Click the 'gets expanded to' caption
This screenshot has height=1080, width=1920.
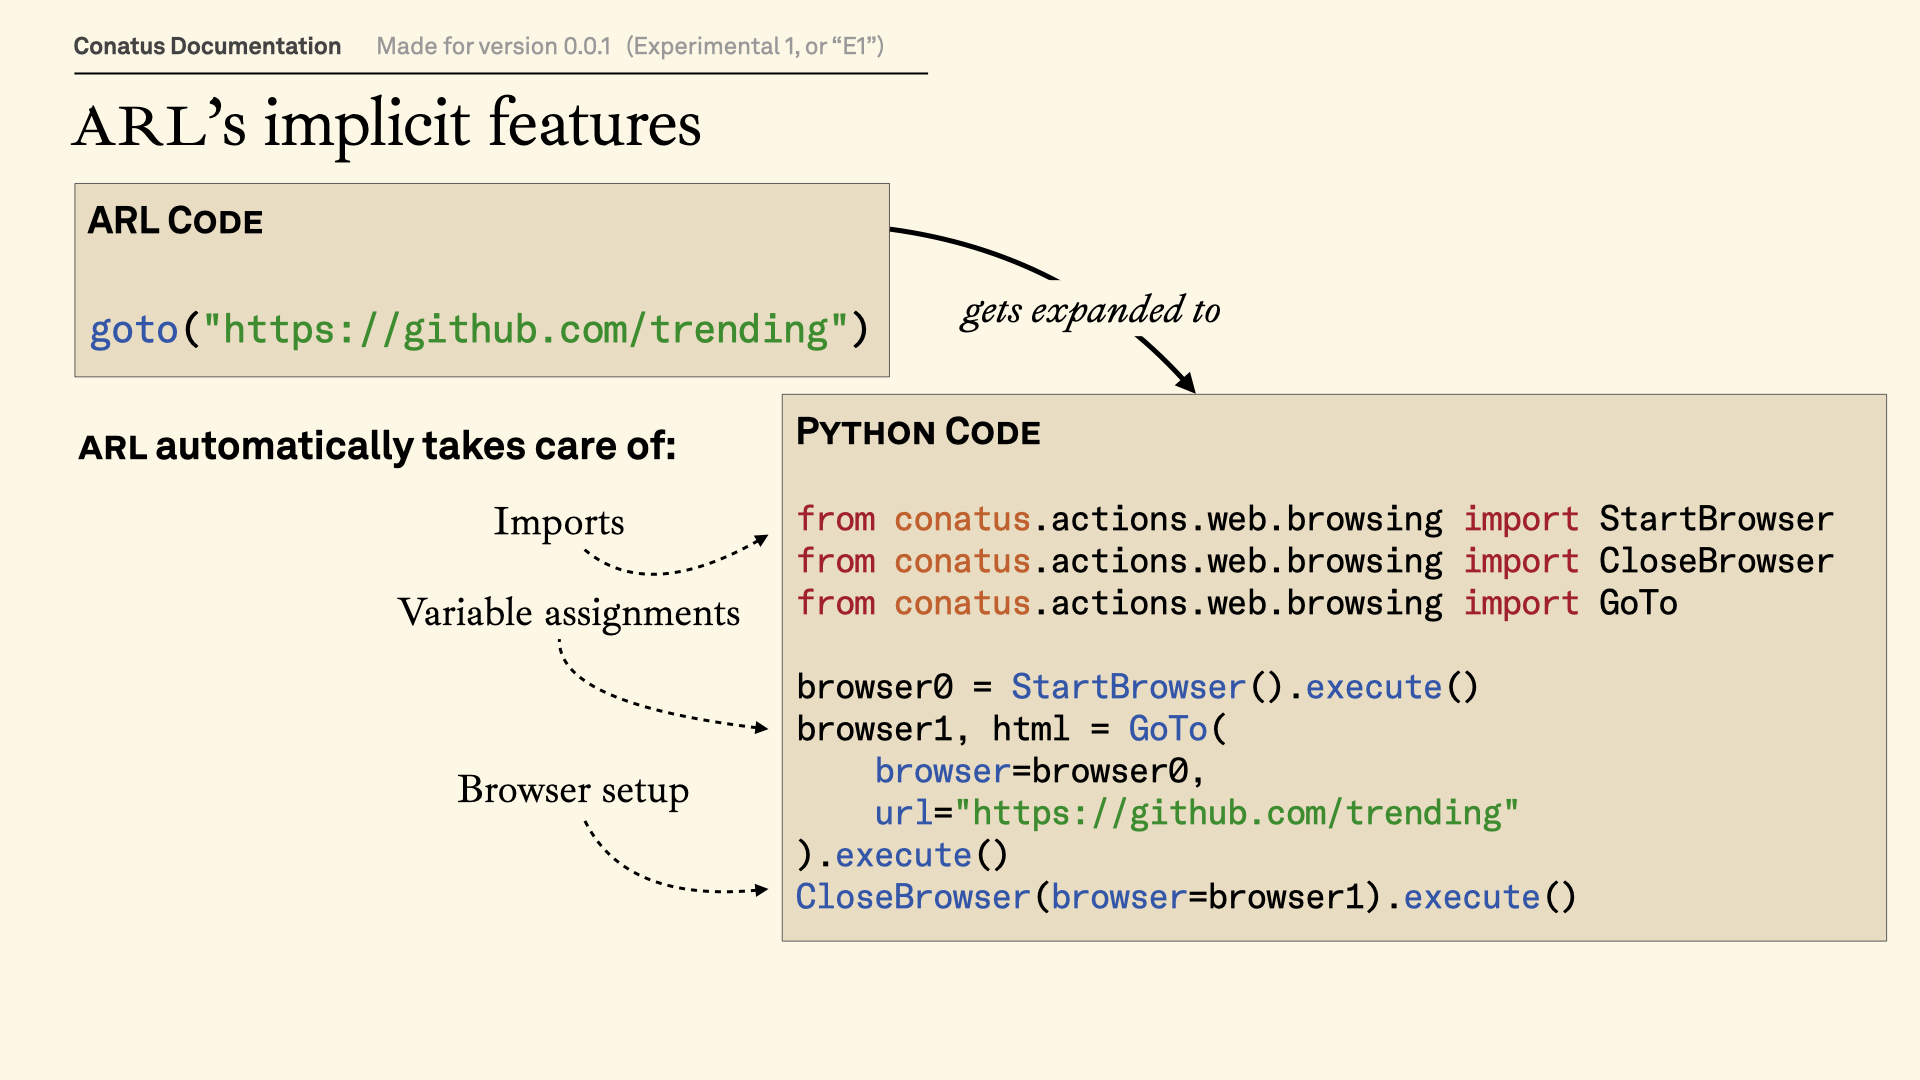[x=1090, y=311]
